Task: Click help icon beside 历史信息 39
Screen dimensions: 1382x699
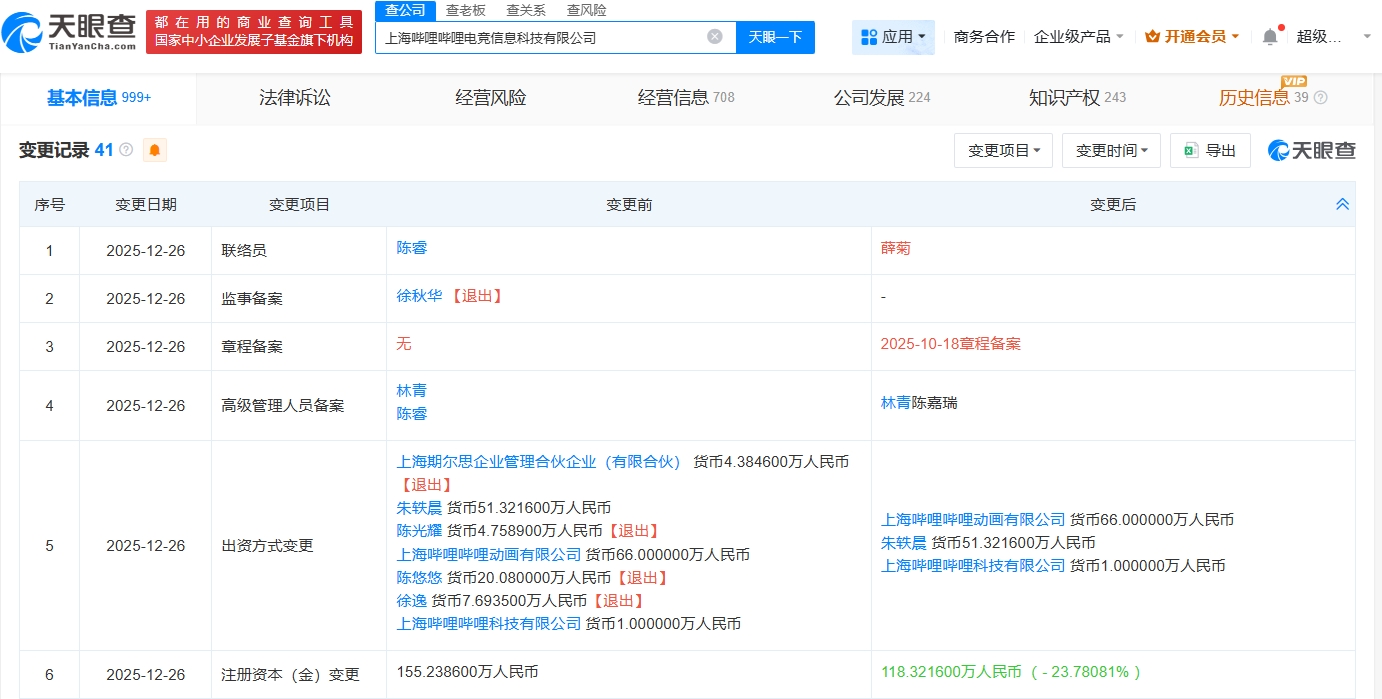Action: tap(1320, 98)
